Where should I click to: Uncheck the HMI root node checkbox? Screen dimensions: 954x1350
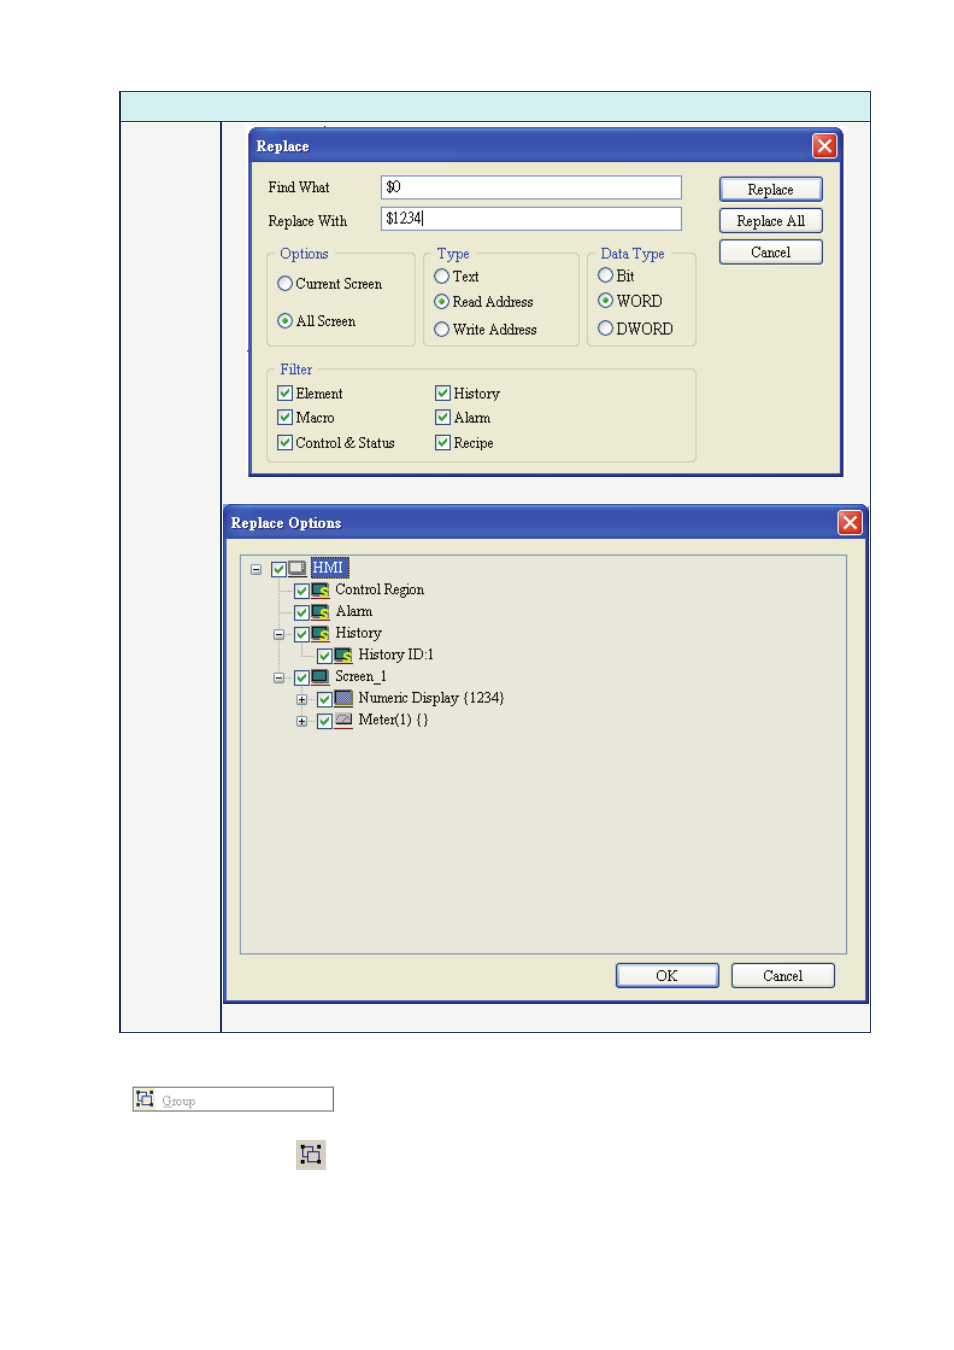click(x=279, y=569)
